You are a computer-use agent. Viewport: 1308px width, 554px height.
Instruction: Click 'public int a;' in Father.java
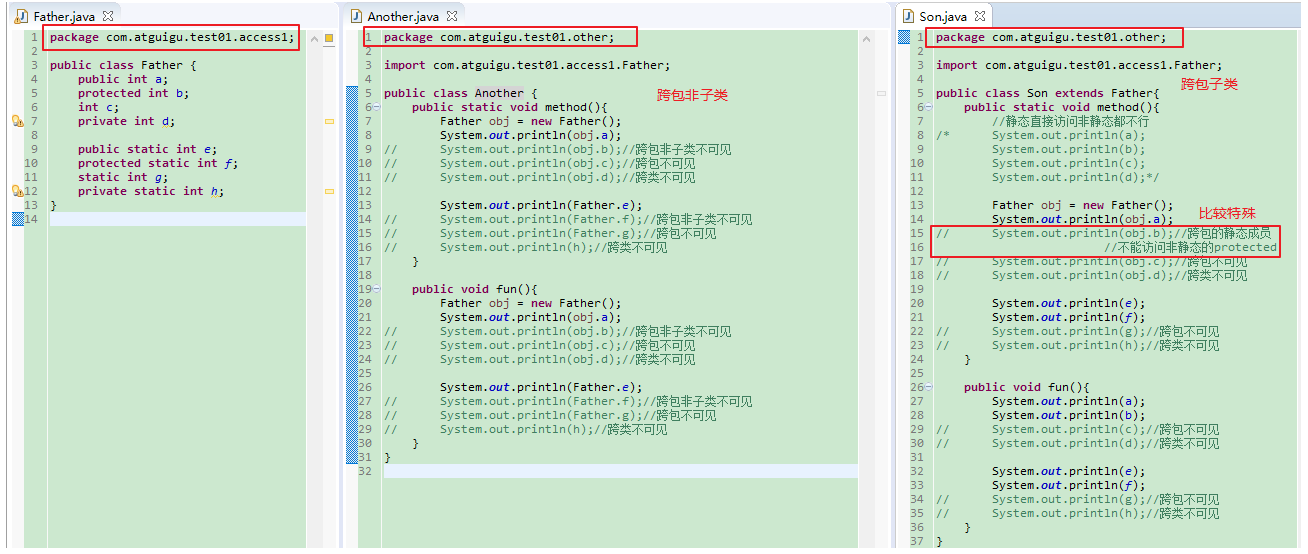click(123, 79)
